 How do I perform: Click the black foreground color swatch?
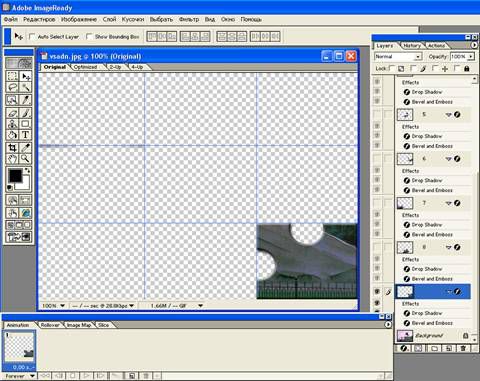15,175
